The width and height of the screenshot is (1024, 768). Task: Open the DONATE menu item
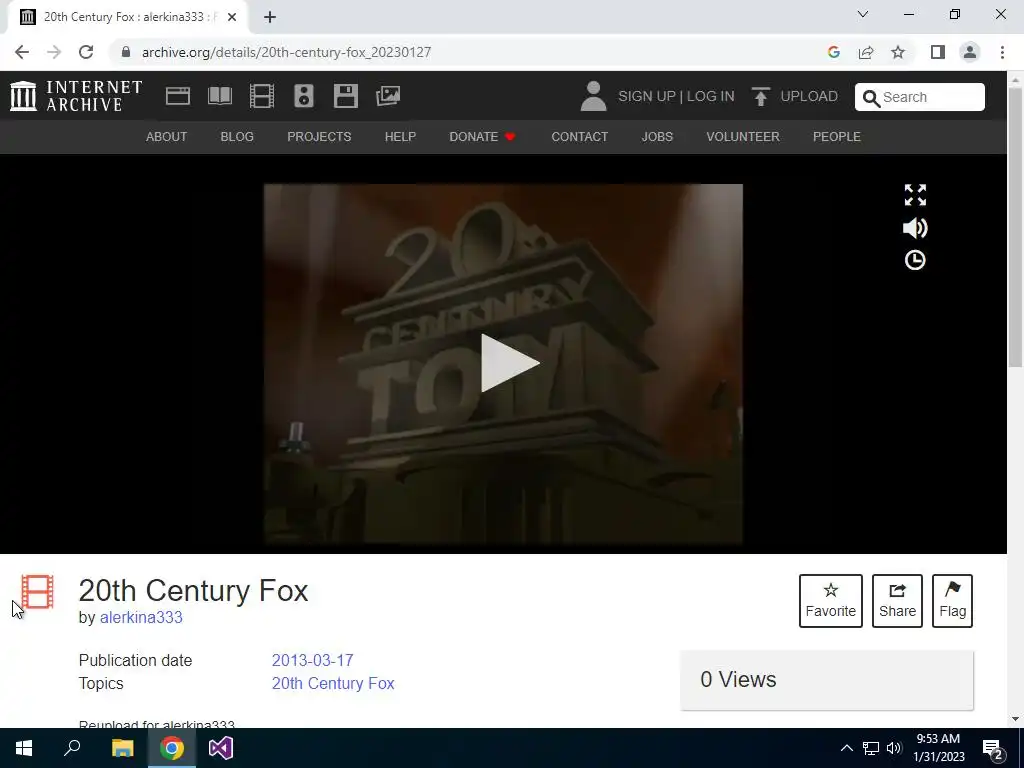(483, 136)
